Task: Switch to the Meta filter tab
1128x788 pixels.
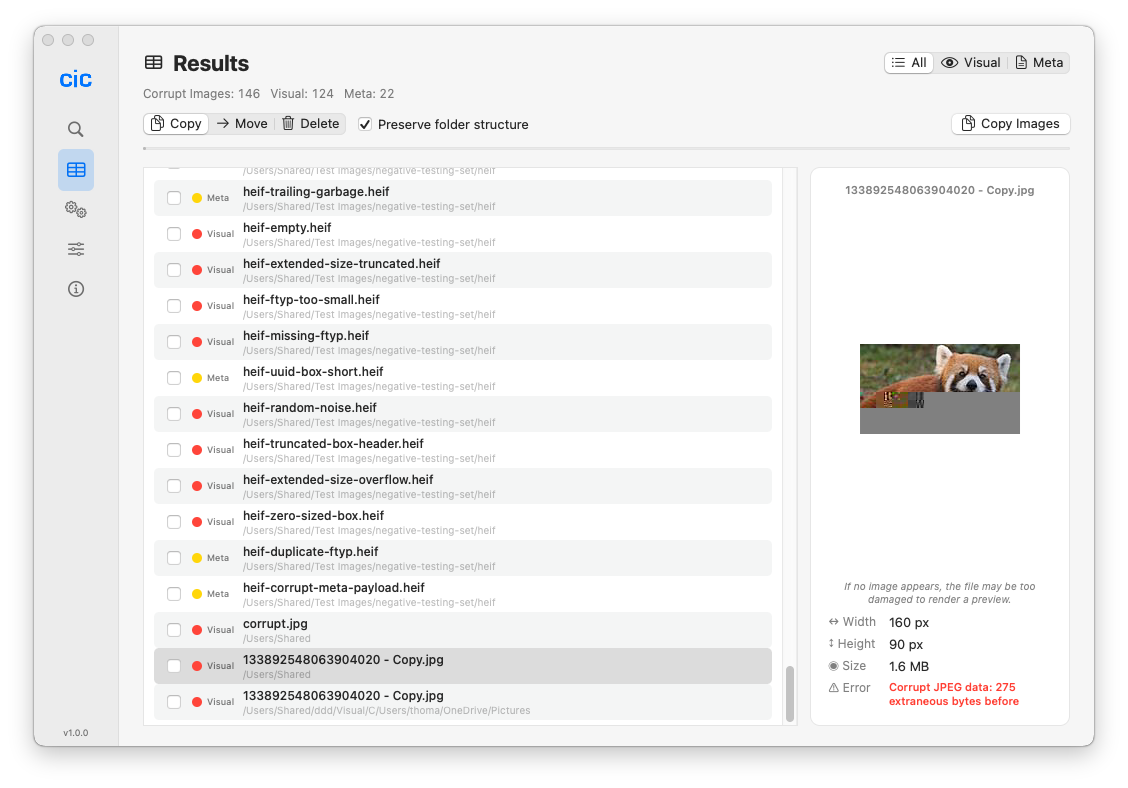Action: [x=1039, y=63]
